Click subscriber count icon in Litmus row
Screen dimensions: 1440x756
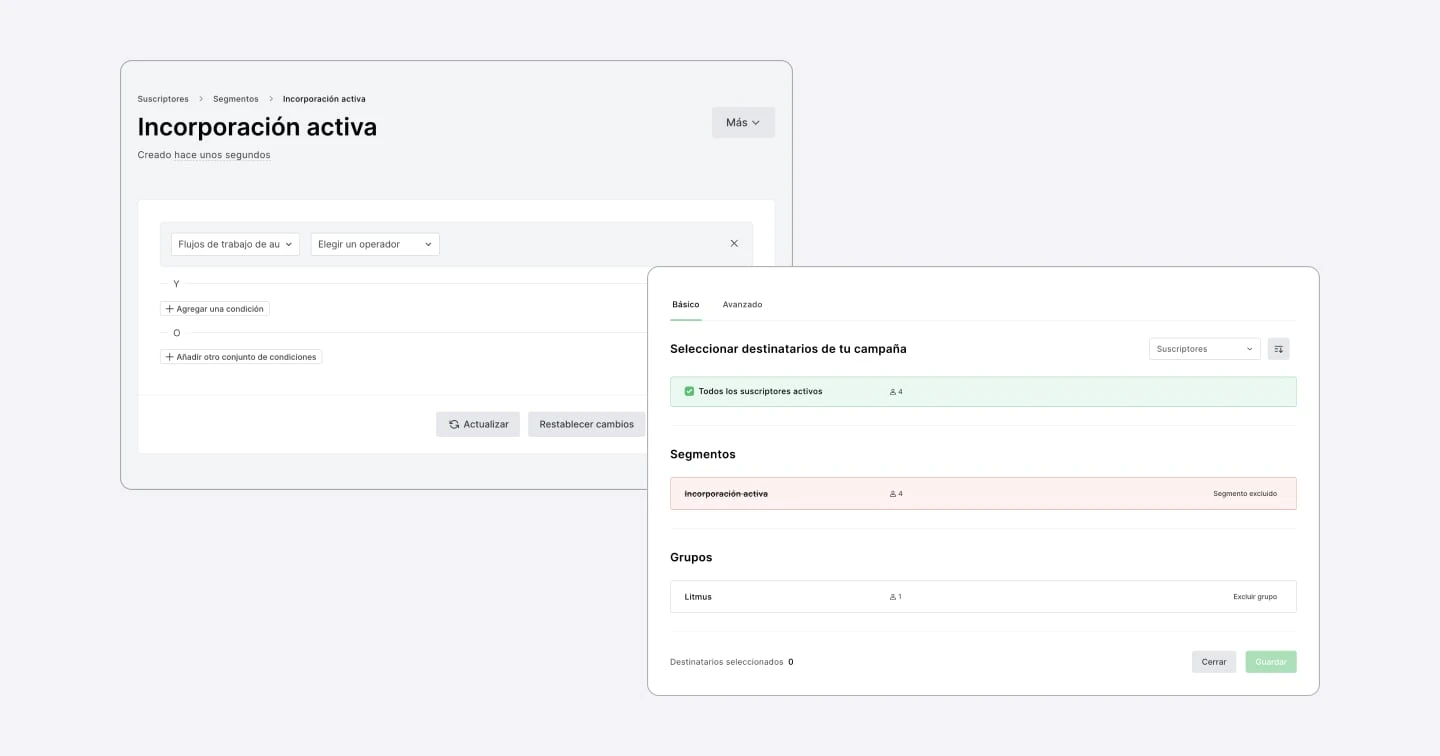click(x=892, y=597)
